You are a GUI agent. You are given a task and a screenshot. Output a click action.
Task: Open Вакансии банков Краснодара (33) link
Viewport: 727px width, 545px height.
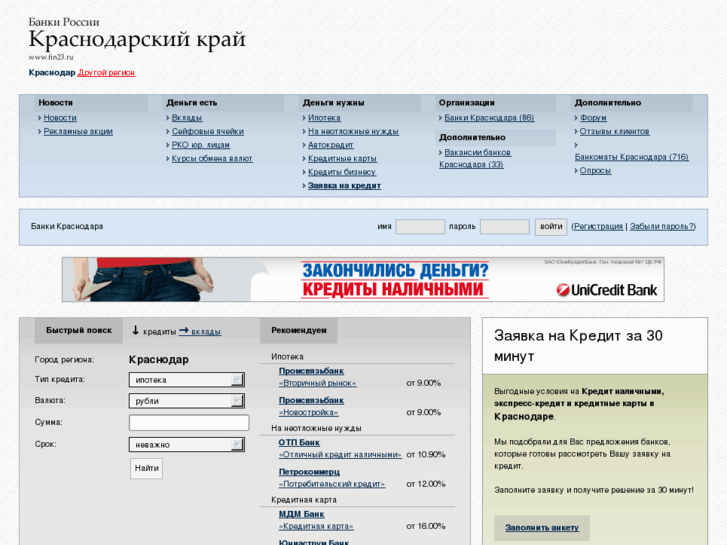point(475,158)
